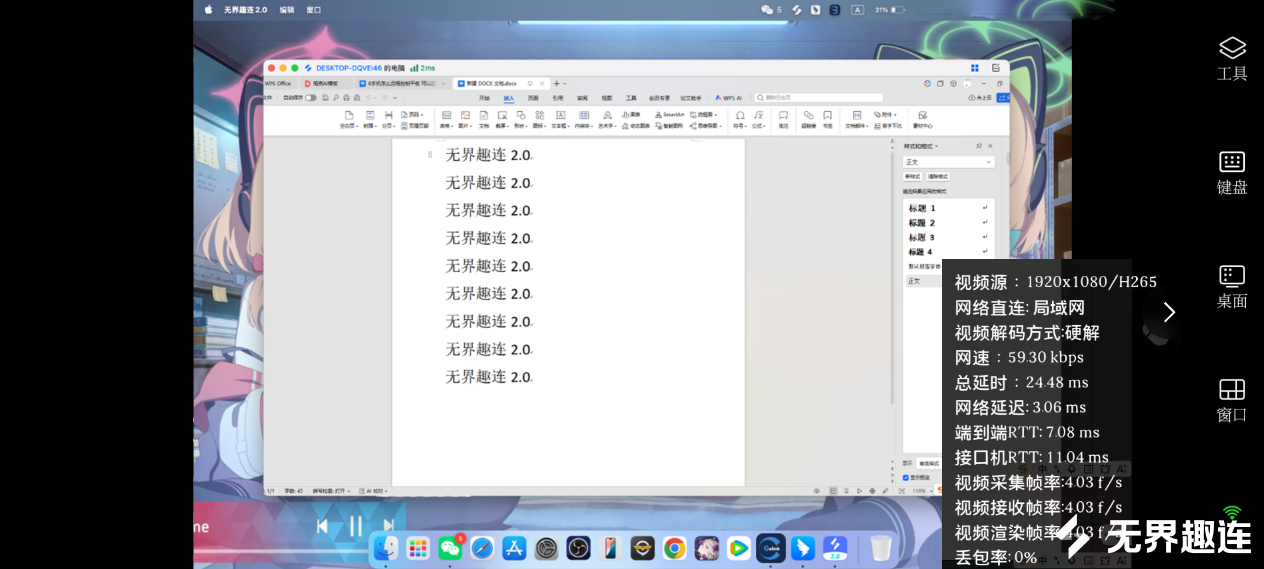Switch to the 插入 ribbon tab
The image size is (1264, 569).
coord(509,98)
